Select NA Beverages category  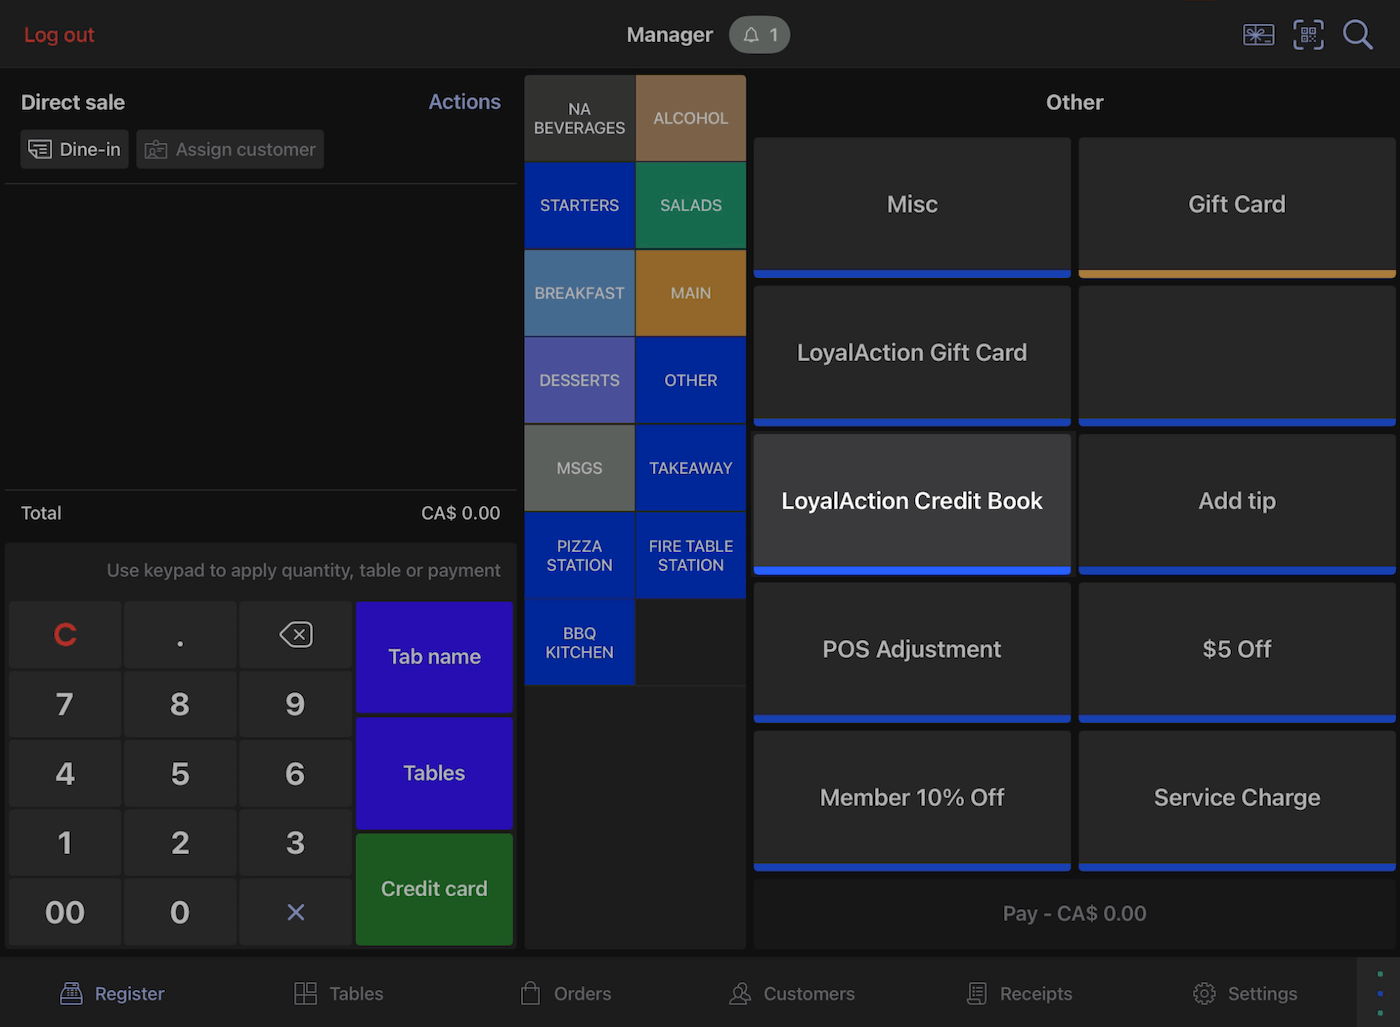click(x=579, y=118)
